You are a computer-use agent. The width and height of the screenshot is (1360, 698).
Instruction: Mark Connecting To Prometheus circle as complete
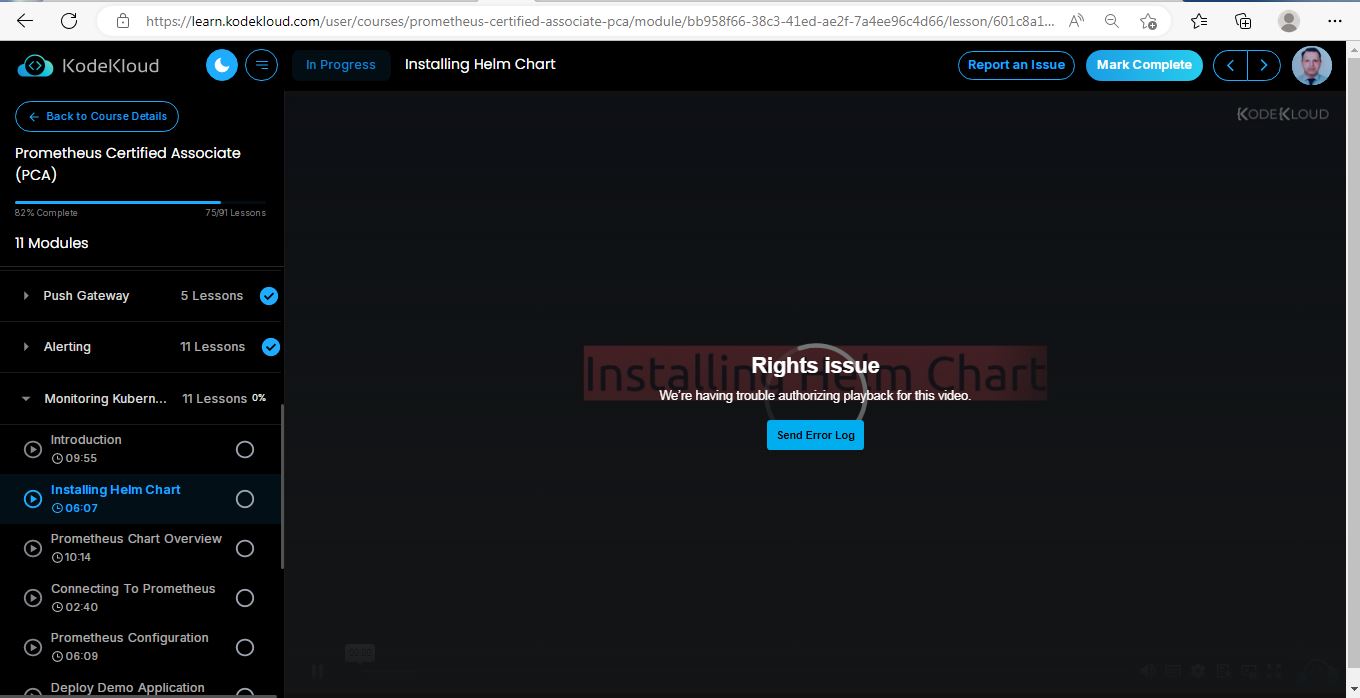coord(244,598)
